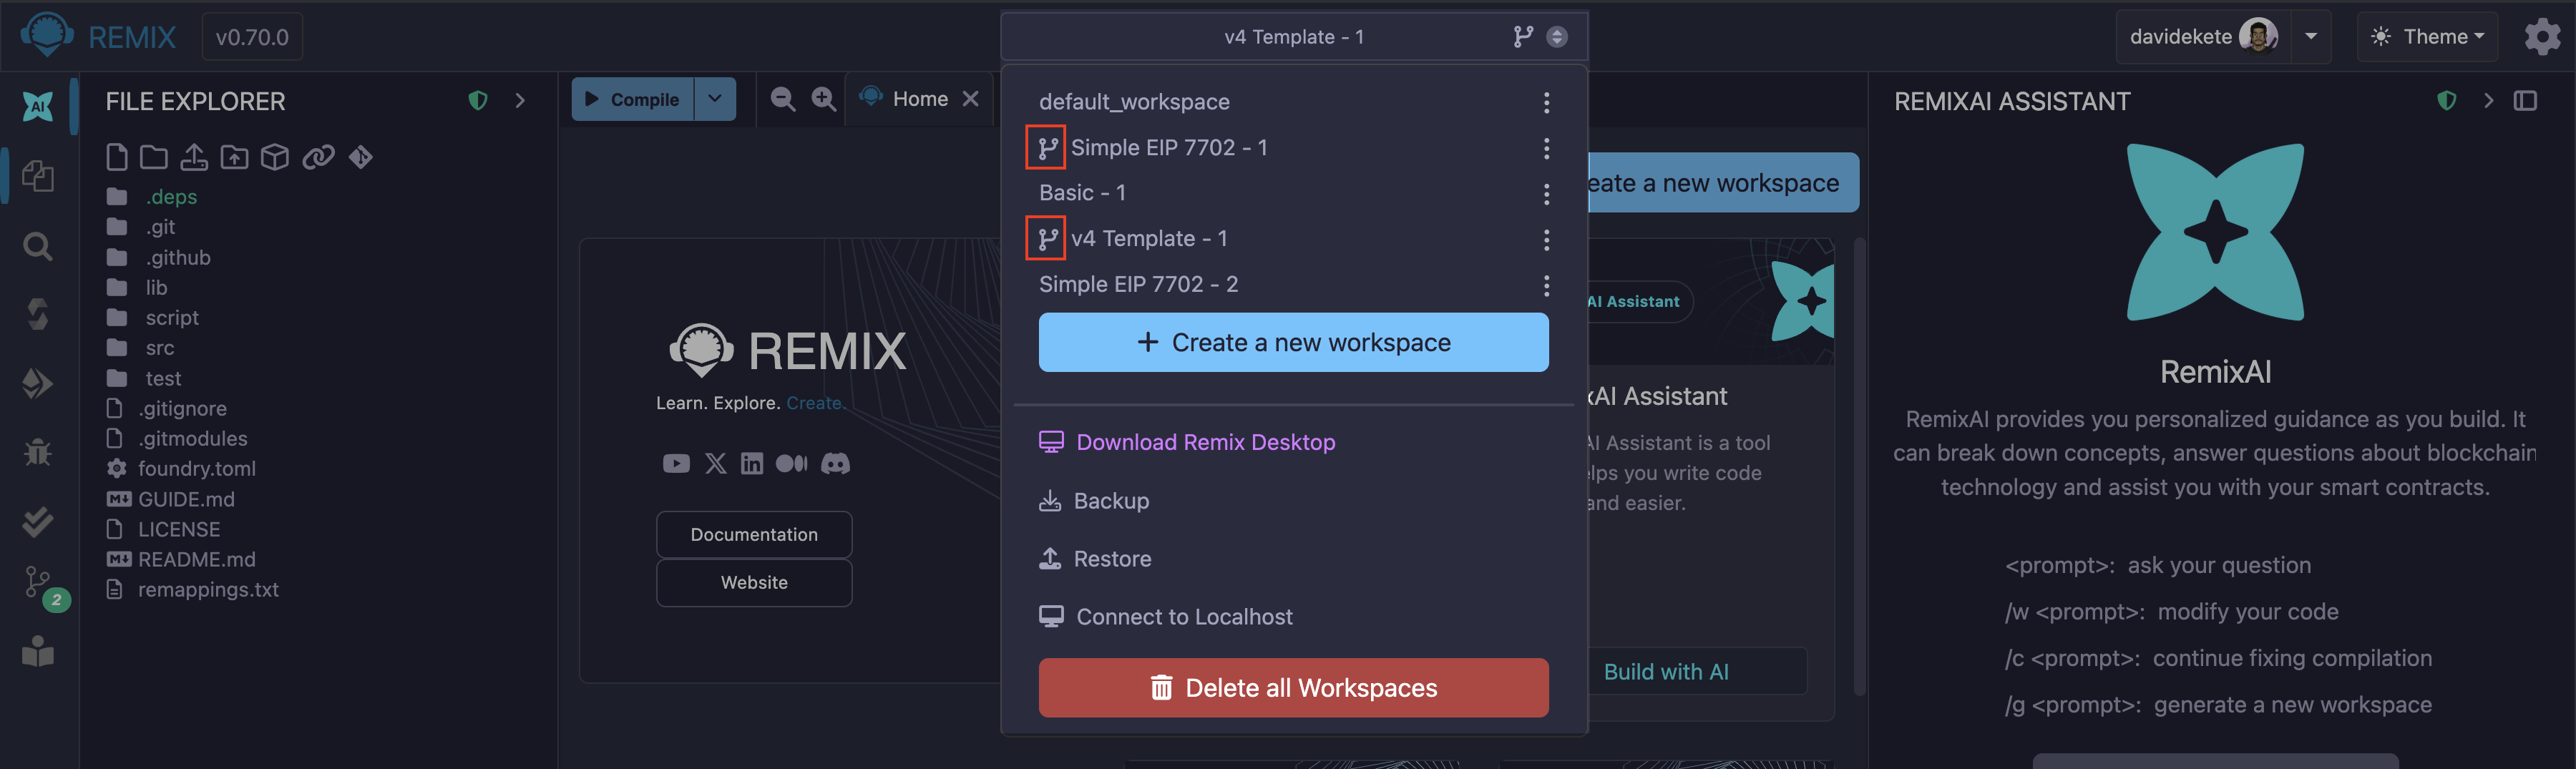The height and width of the screenshot is (769, 2576).
Task: Switch to Simple EIP 7702 - 2 workspace
Action: pyautogui.click(x=1138, y=285)
